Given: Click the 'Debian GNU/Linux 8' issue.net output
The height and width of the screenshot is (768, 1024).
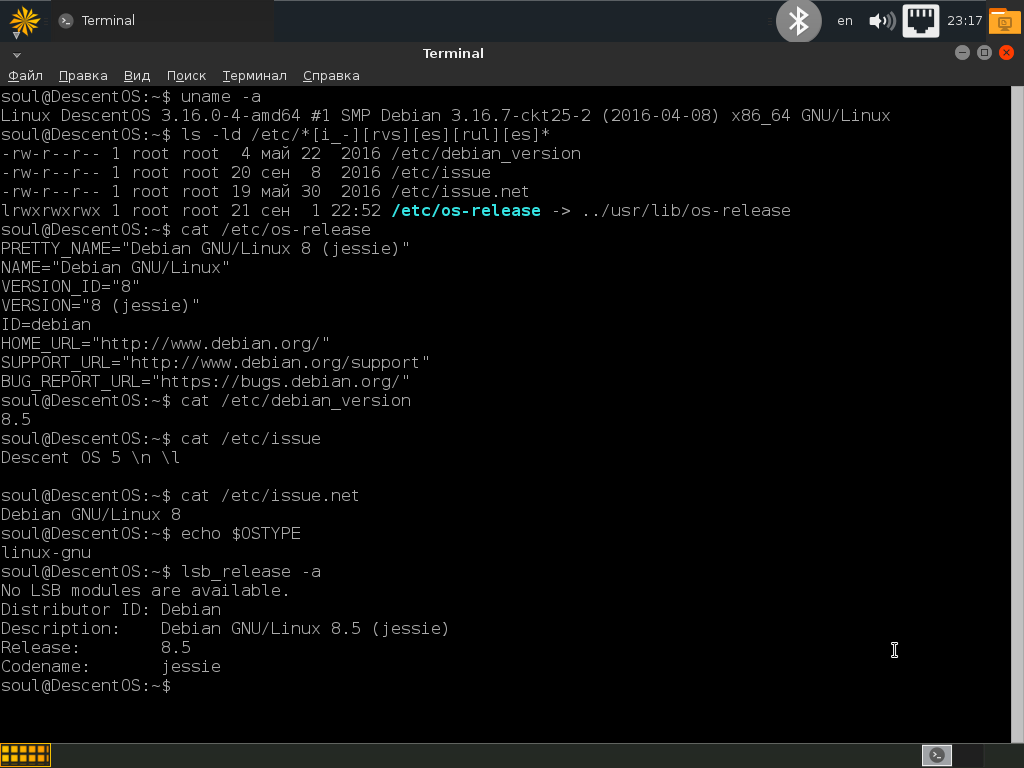Looking at the screenshot, I should (x=91, y=515).
